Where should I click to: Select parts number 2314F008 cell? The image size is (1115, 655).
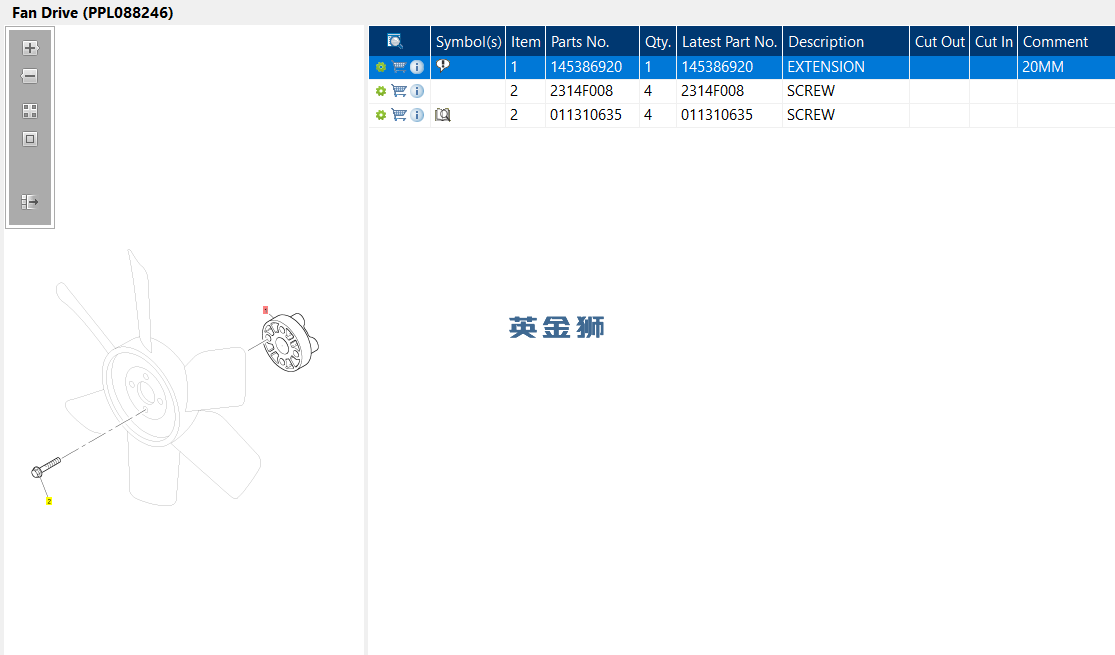(592, 91)
